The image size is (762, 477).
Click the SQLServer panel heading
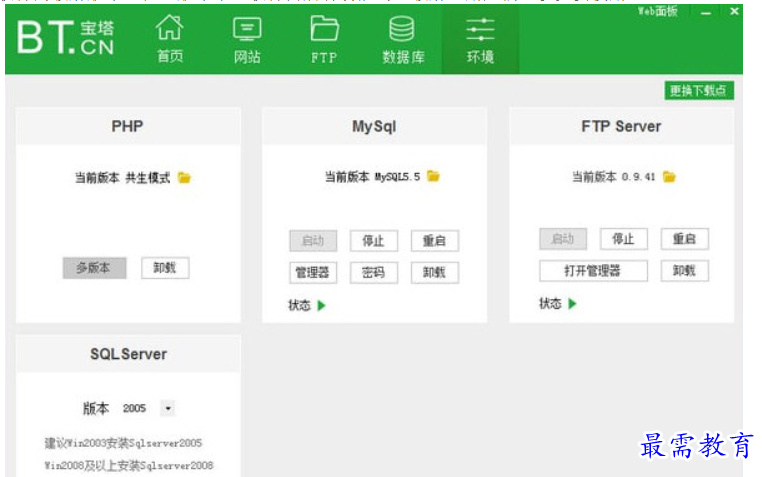128,354
